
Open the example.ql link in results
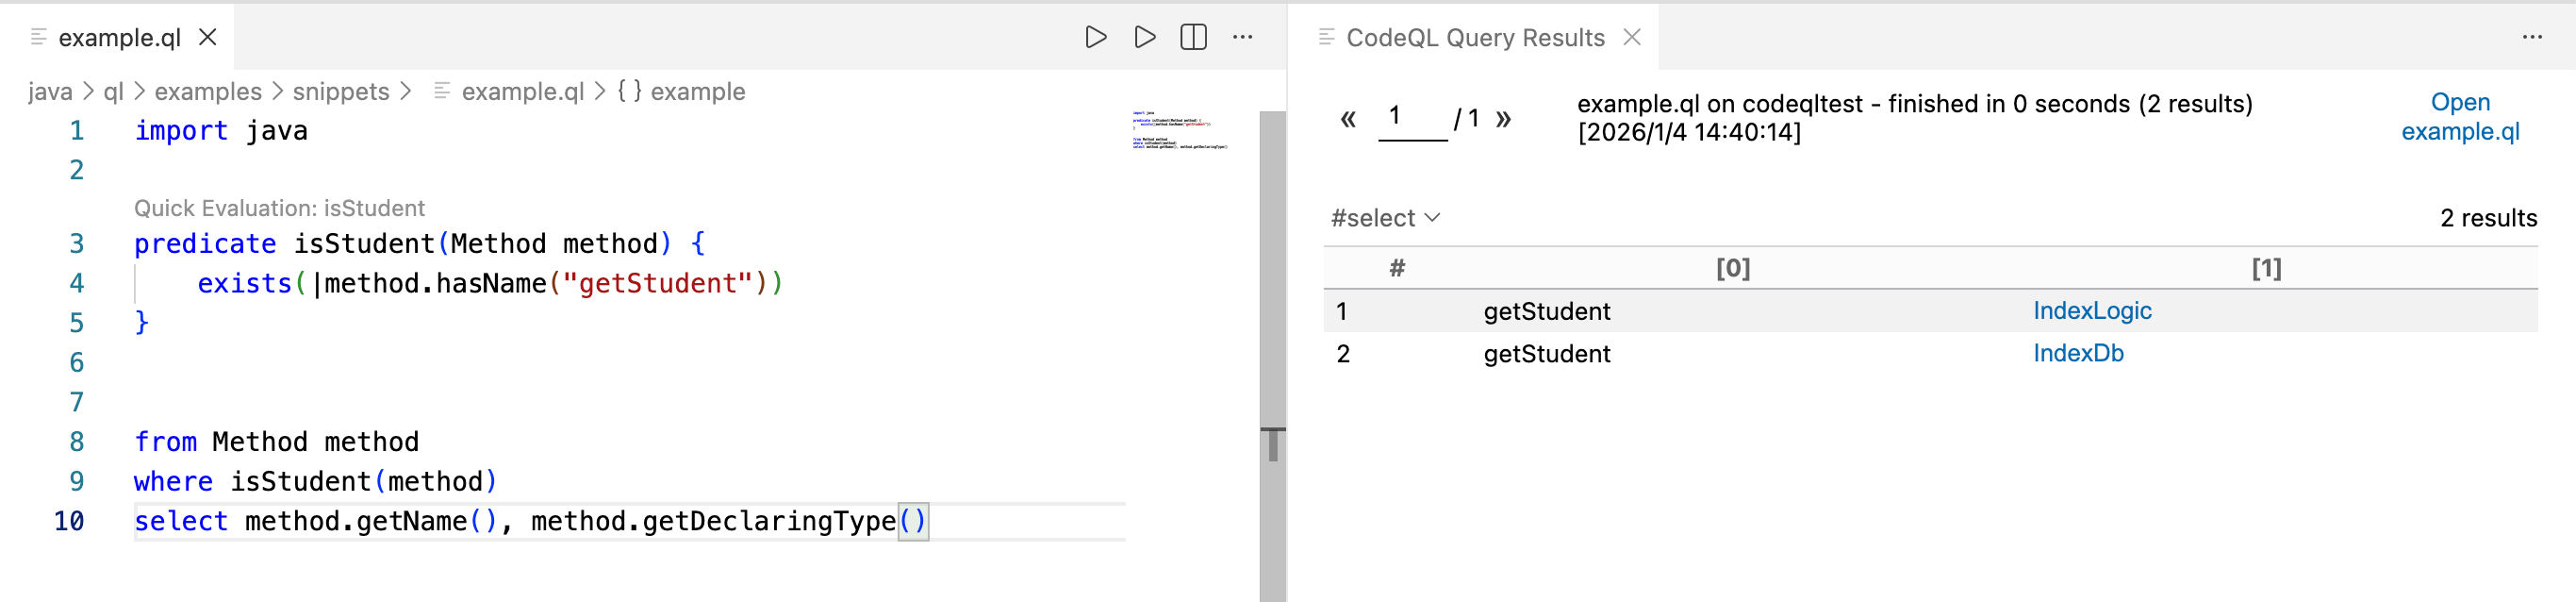(2459, 117)
